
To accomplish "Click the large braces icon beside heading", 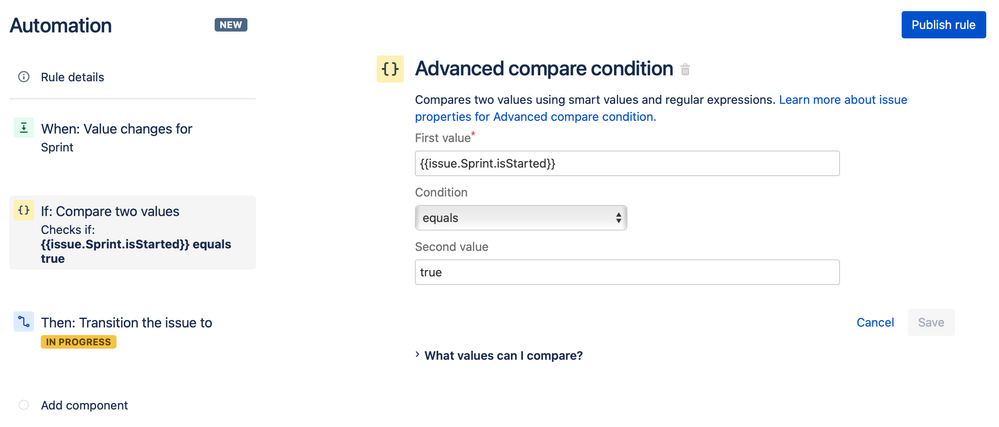I will coord(390,69).
